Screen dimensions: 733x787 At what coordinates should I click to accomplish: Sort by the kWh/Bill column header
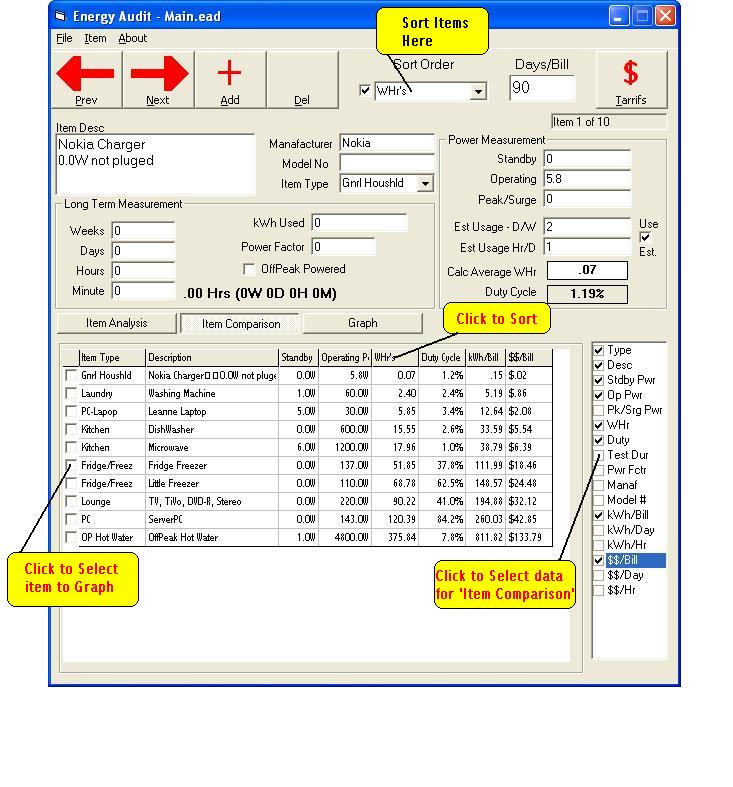tap(485, 357)
